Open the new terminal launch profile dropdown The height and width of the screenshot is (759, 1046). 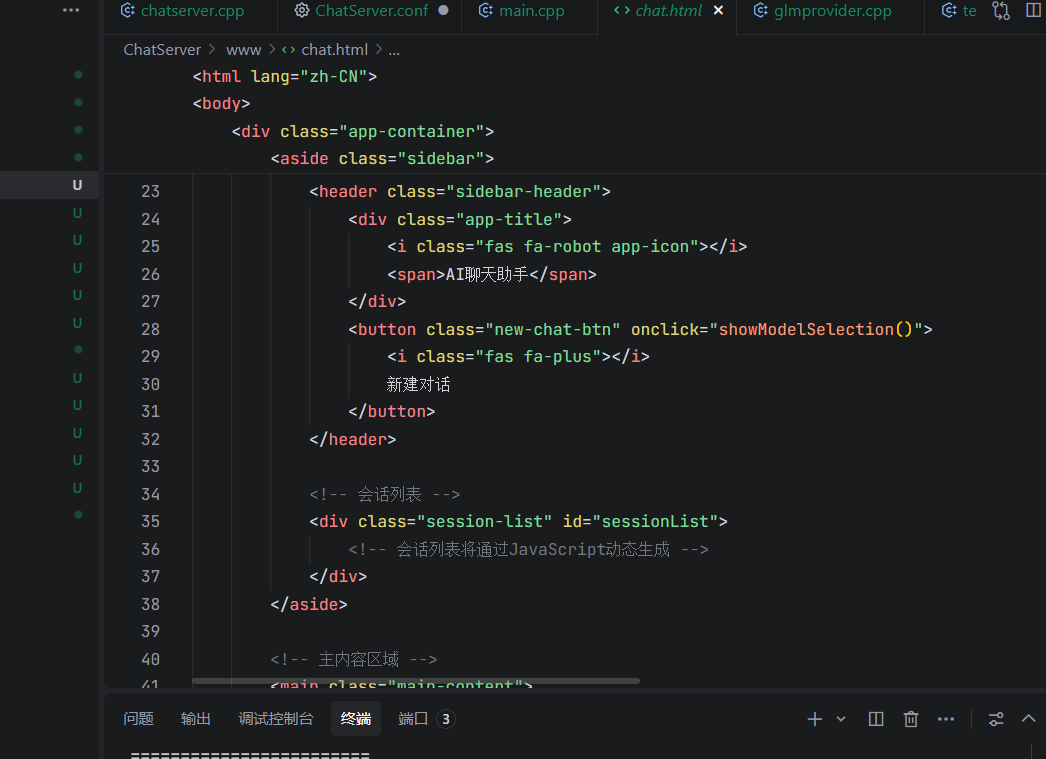[x=841, y=719]
